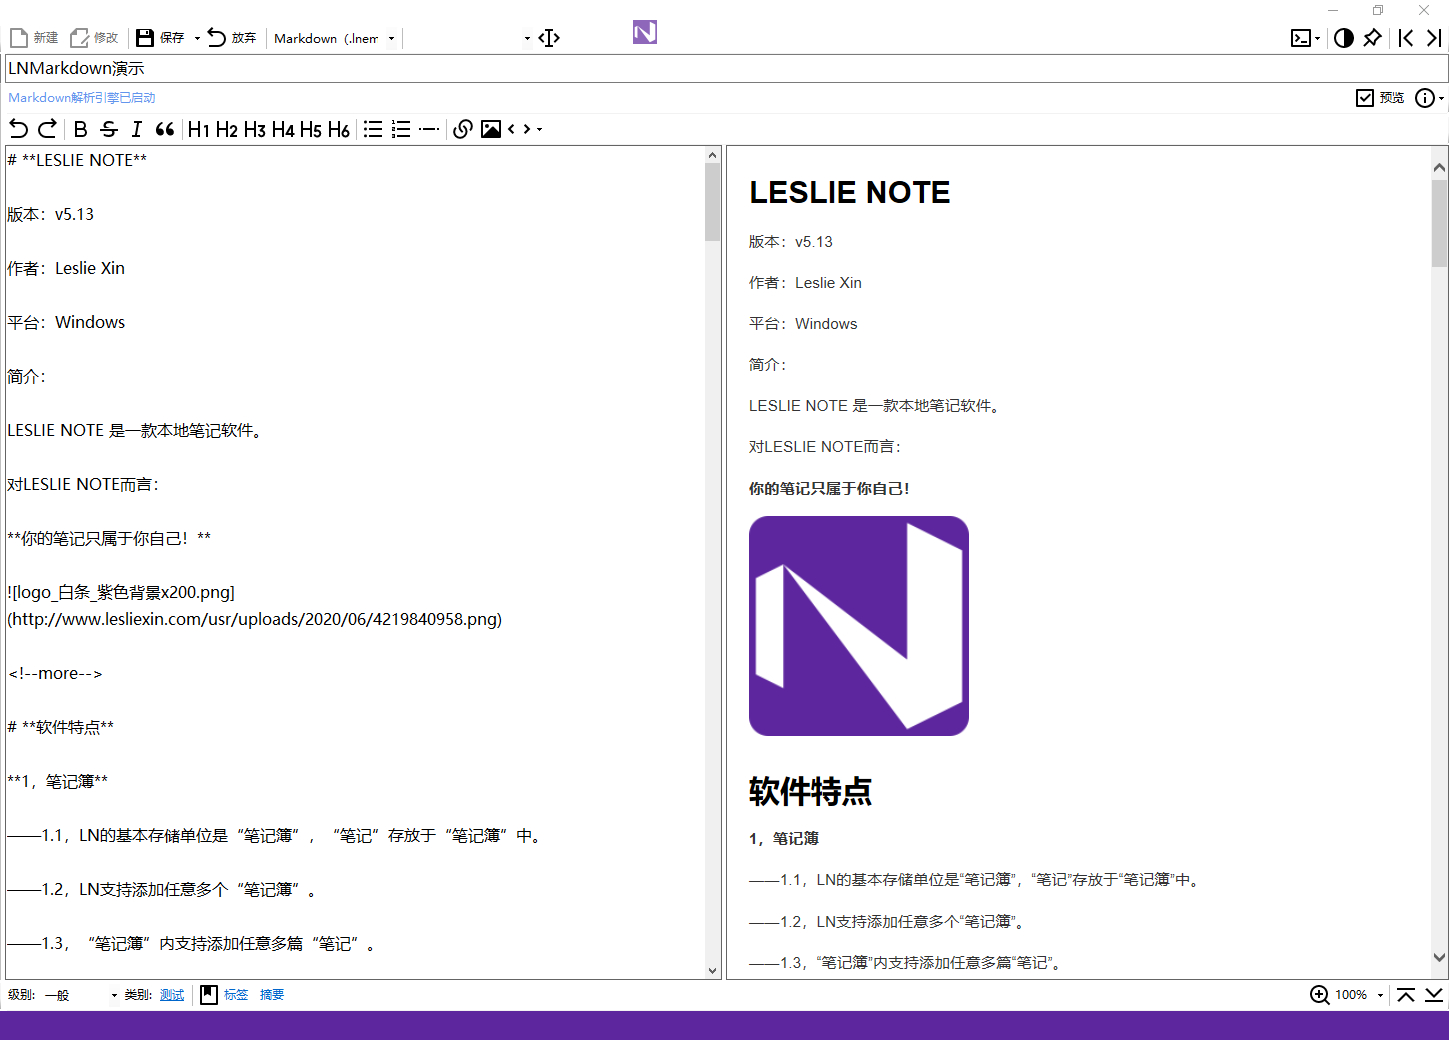1449x1040 pixels.
Task: Discard changes with 放弃 button
Action: tap(232, 38)
